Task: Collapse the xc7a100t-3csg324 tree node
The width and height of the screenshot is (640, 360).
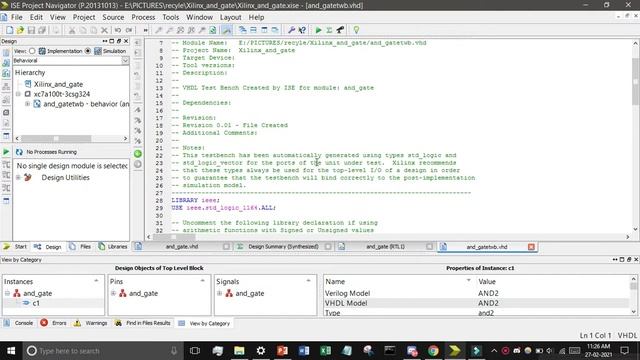Action: [x=18, y=94]
